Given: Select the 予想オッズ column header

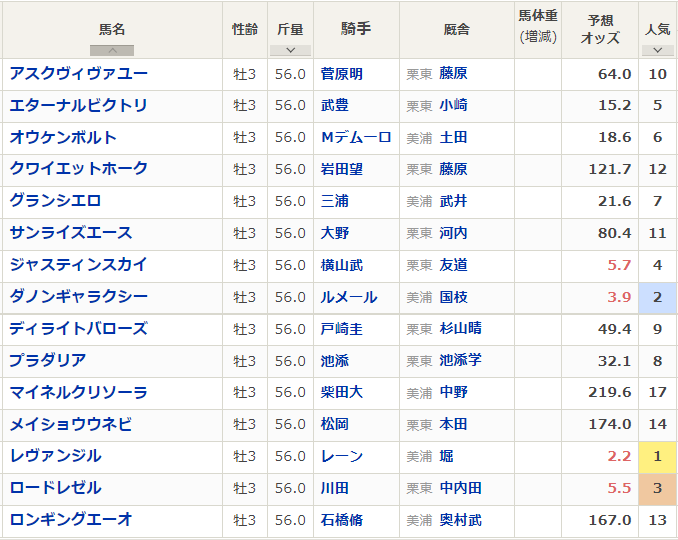Looking at the screenshot, I should coord(600,29).
